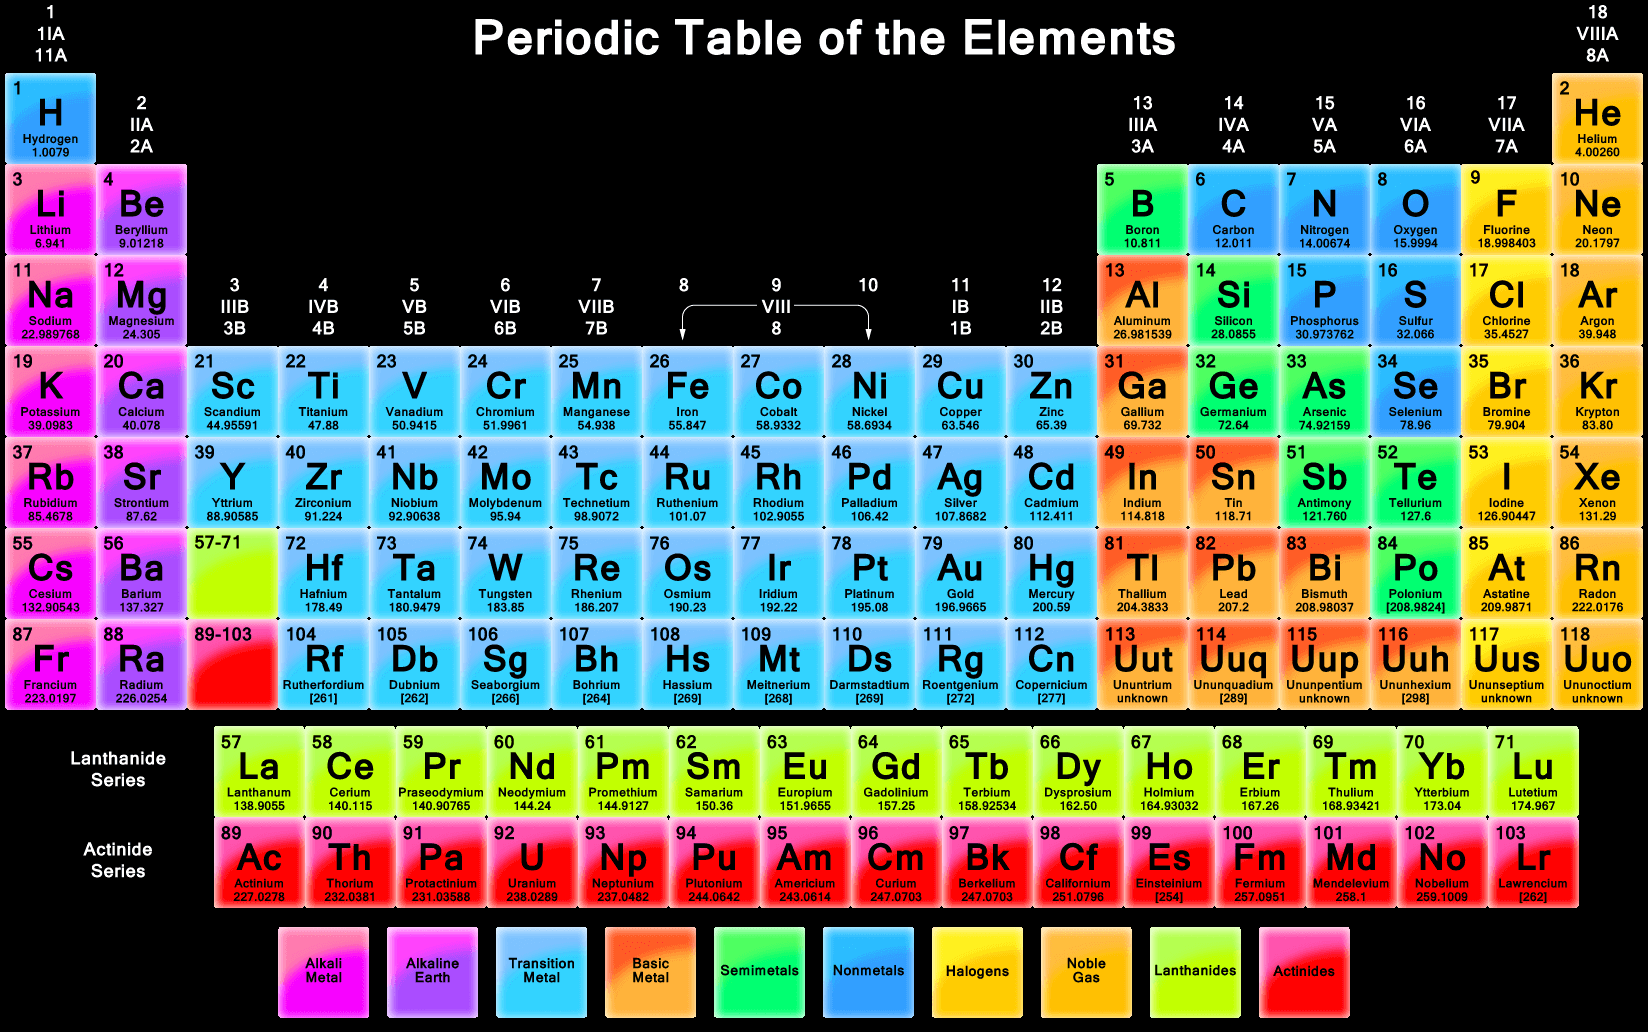Select the Helium element tile
Viewport: 1648px width, 1032px height.
click(1597, 118)
